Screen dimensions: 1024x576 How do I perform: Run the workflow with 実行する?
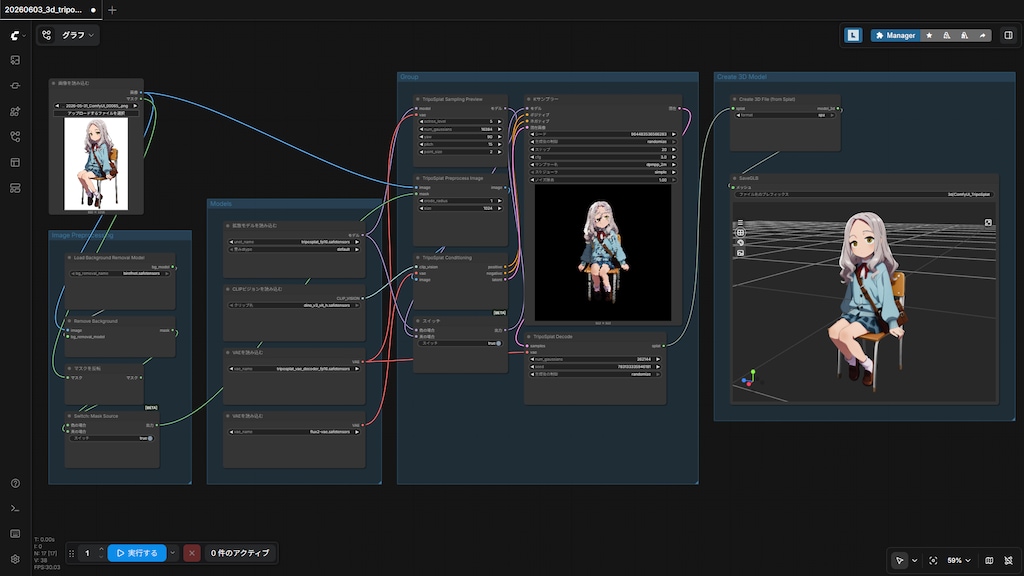tap(137, 553)
